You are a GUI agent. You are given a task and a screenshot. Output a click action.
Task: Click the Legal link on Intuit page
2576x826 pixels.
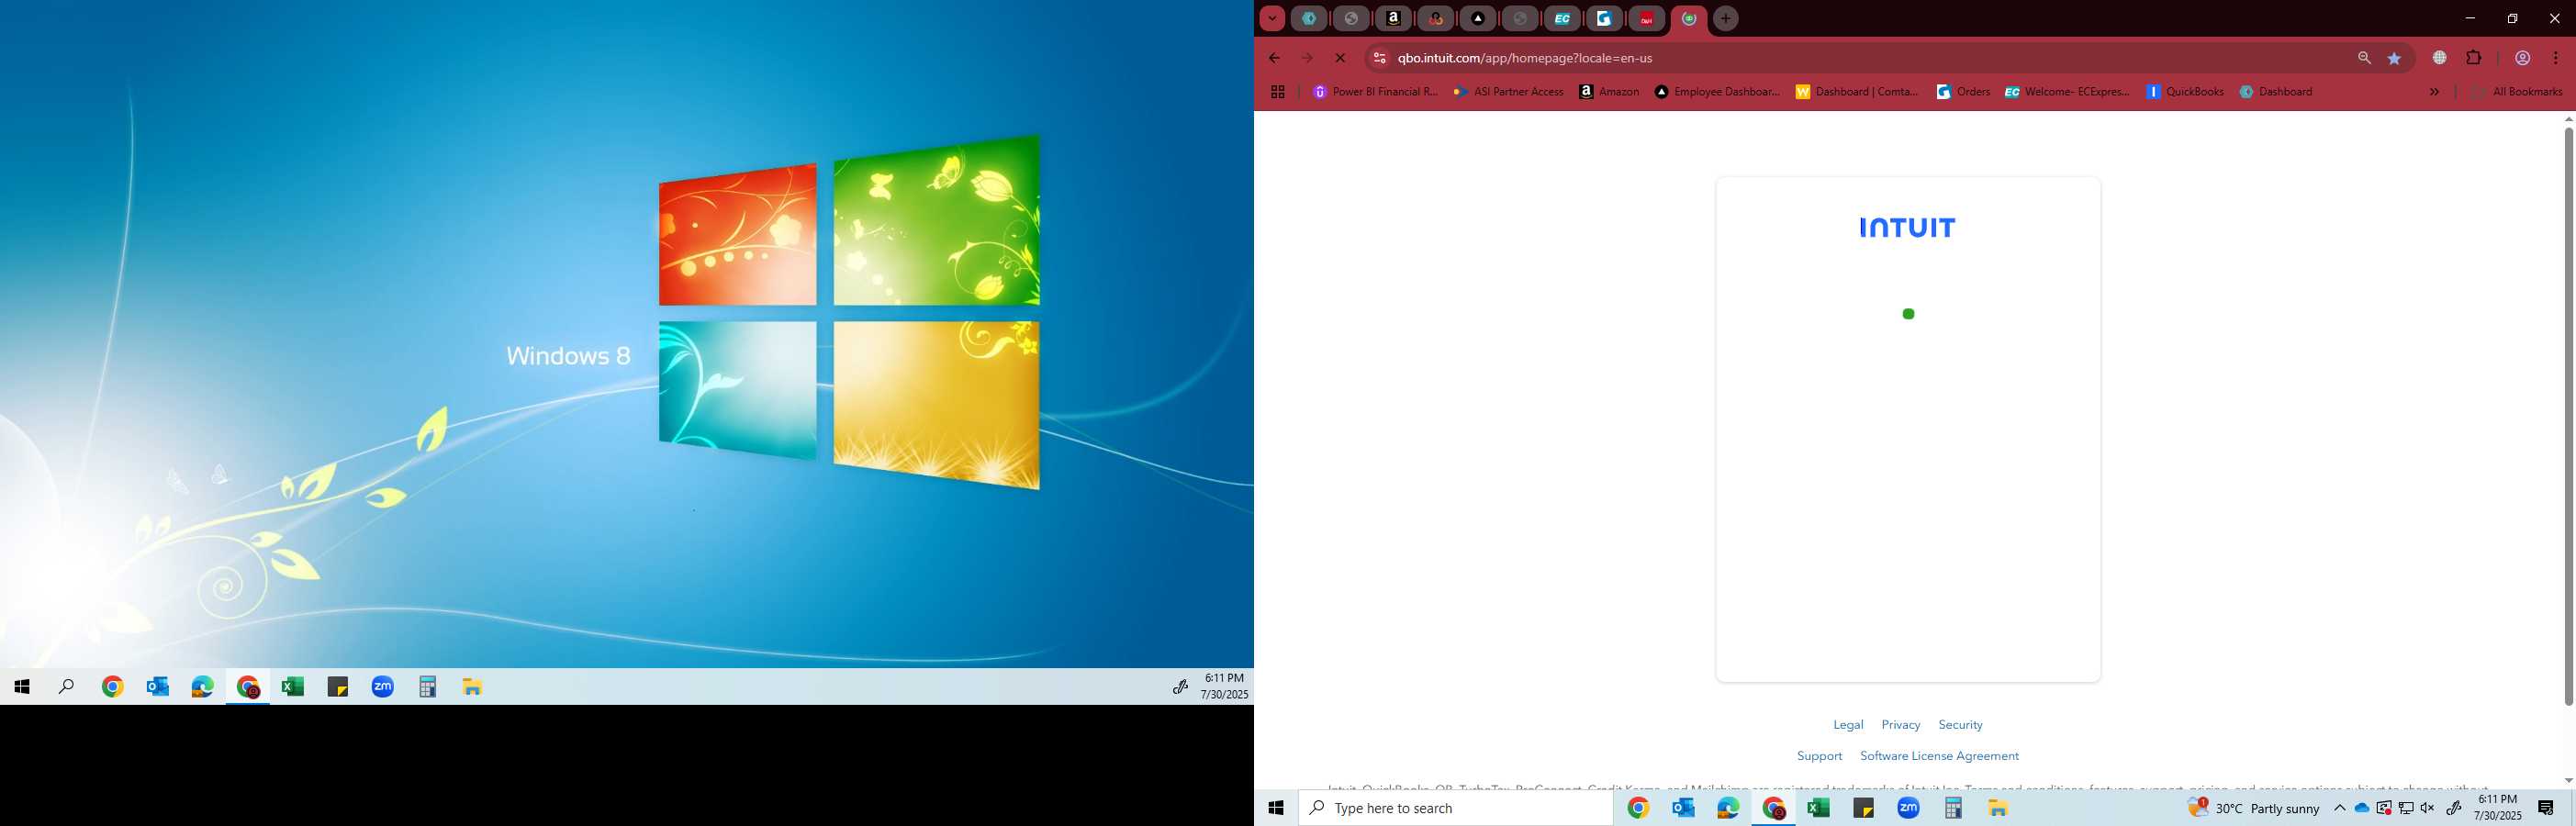tap(1848, 725)
